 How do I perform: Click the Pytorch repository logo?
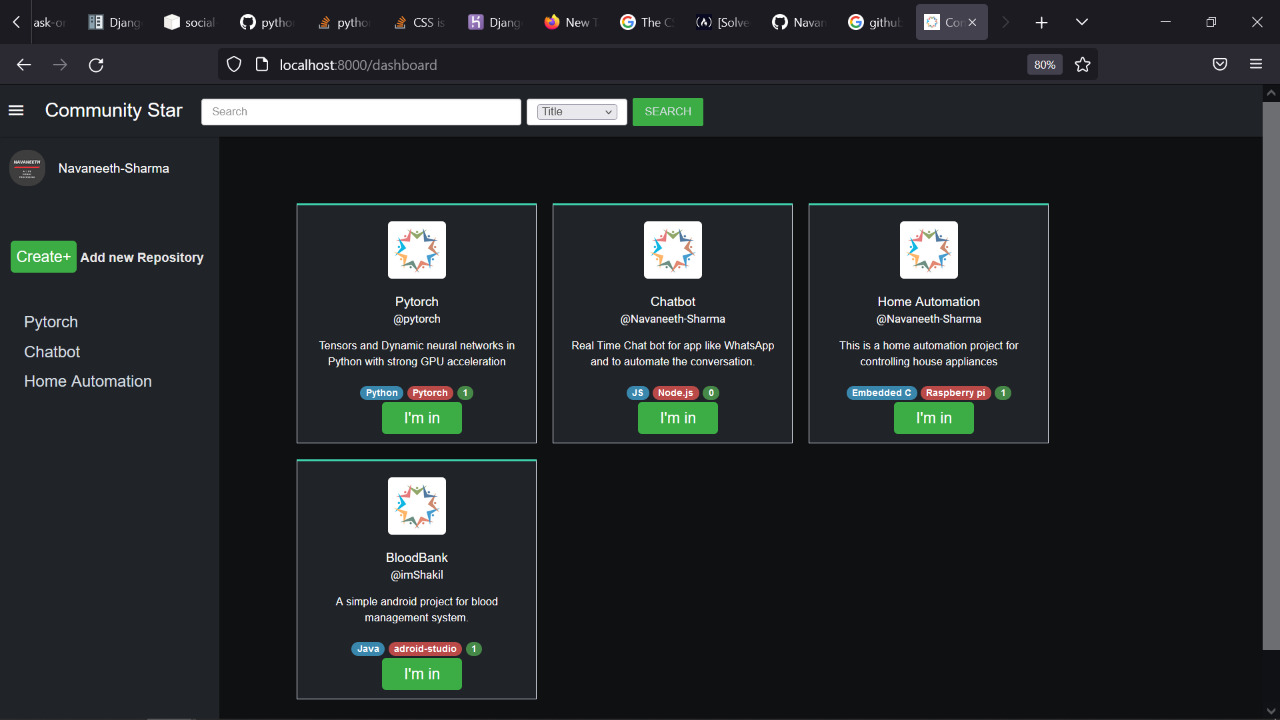[x=416, y=249]
